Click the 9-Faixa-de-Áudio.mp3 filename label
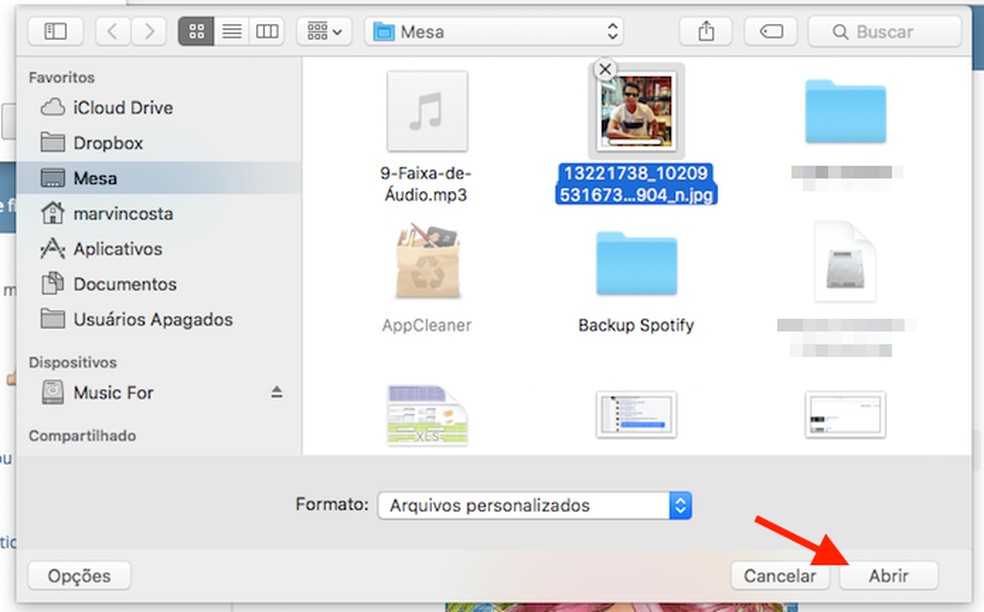Image resolution: width=984 pixels, height=612 pixels. [x=426, y=184]
